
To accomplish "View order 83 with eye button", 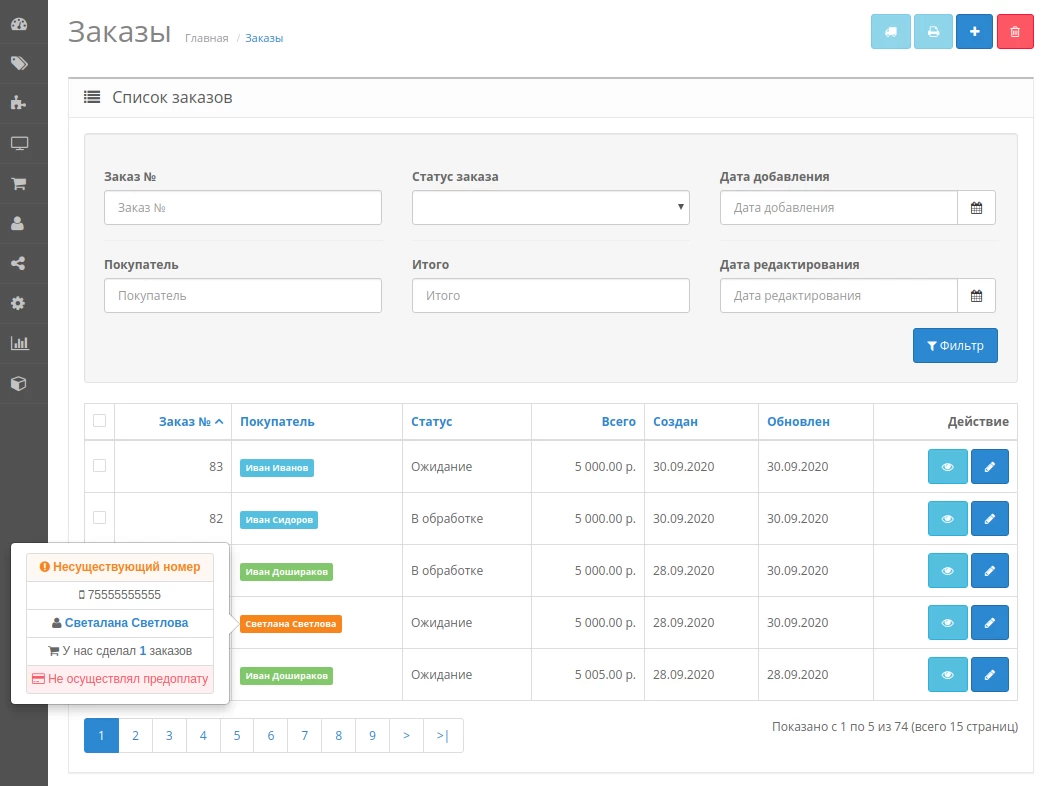I will tap(947, 467).
